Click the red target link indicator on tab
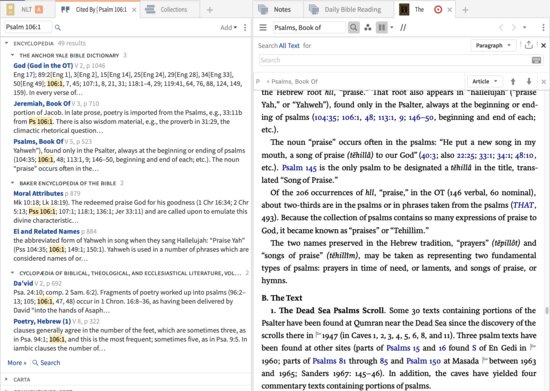 click(x=438, y=10)
